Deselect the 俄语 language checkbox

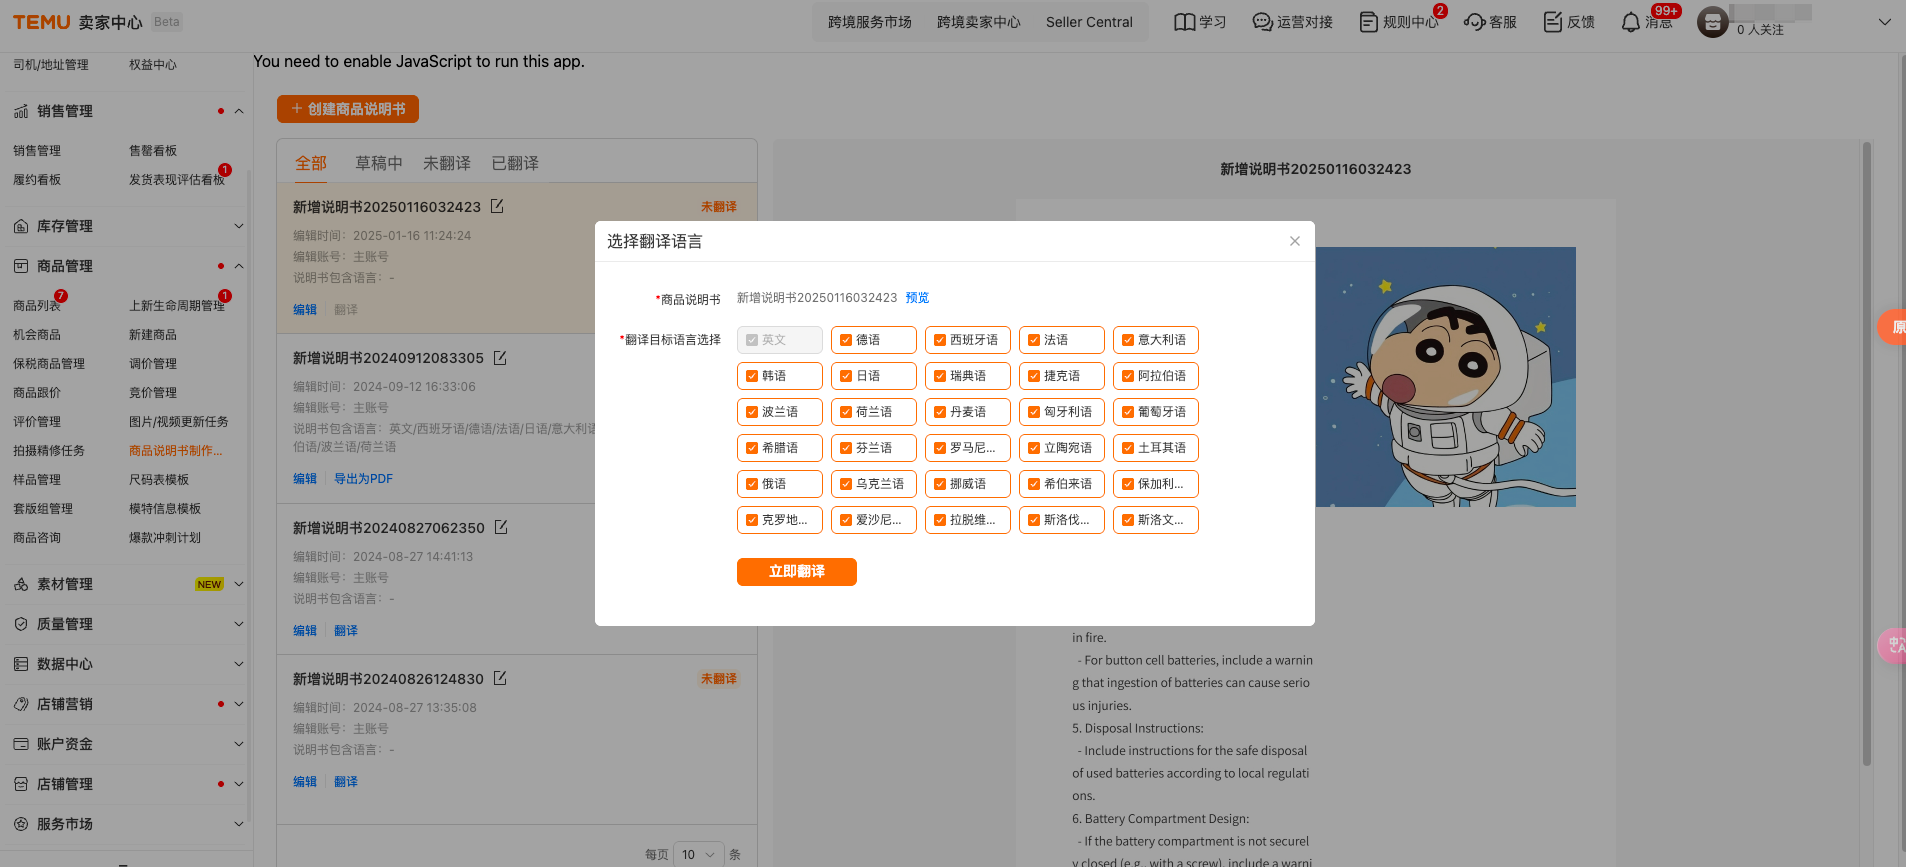(752, 484)
